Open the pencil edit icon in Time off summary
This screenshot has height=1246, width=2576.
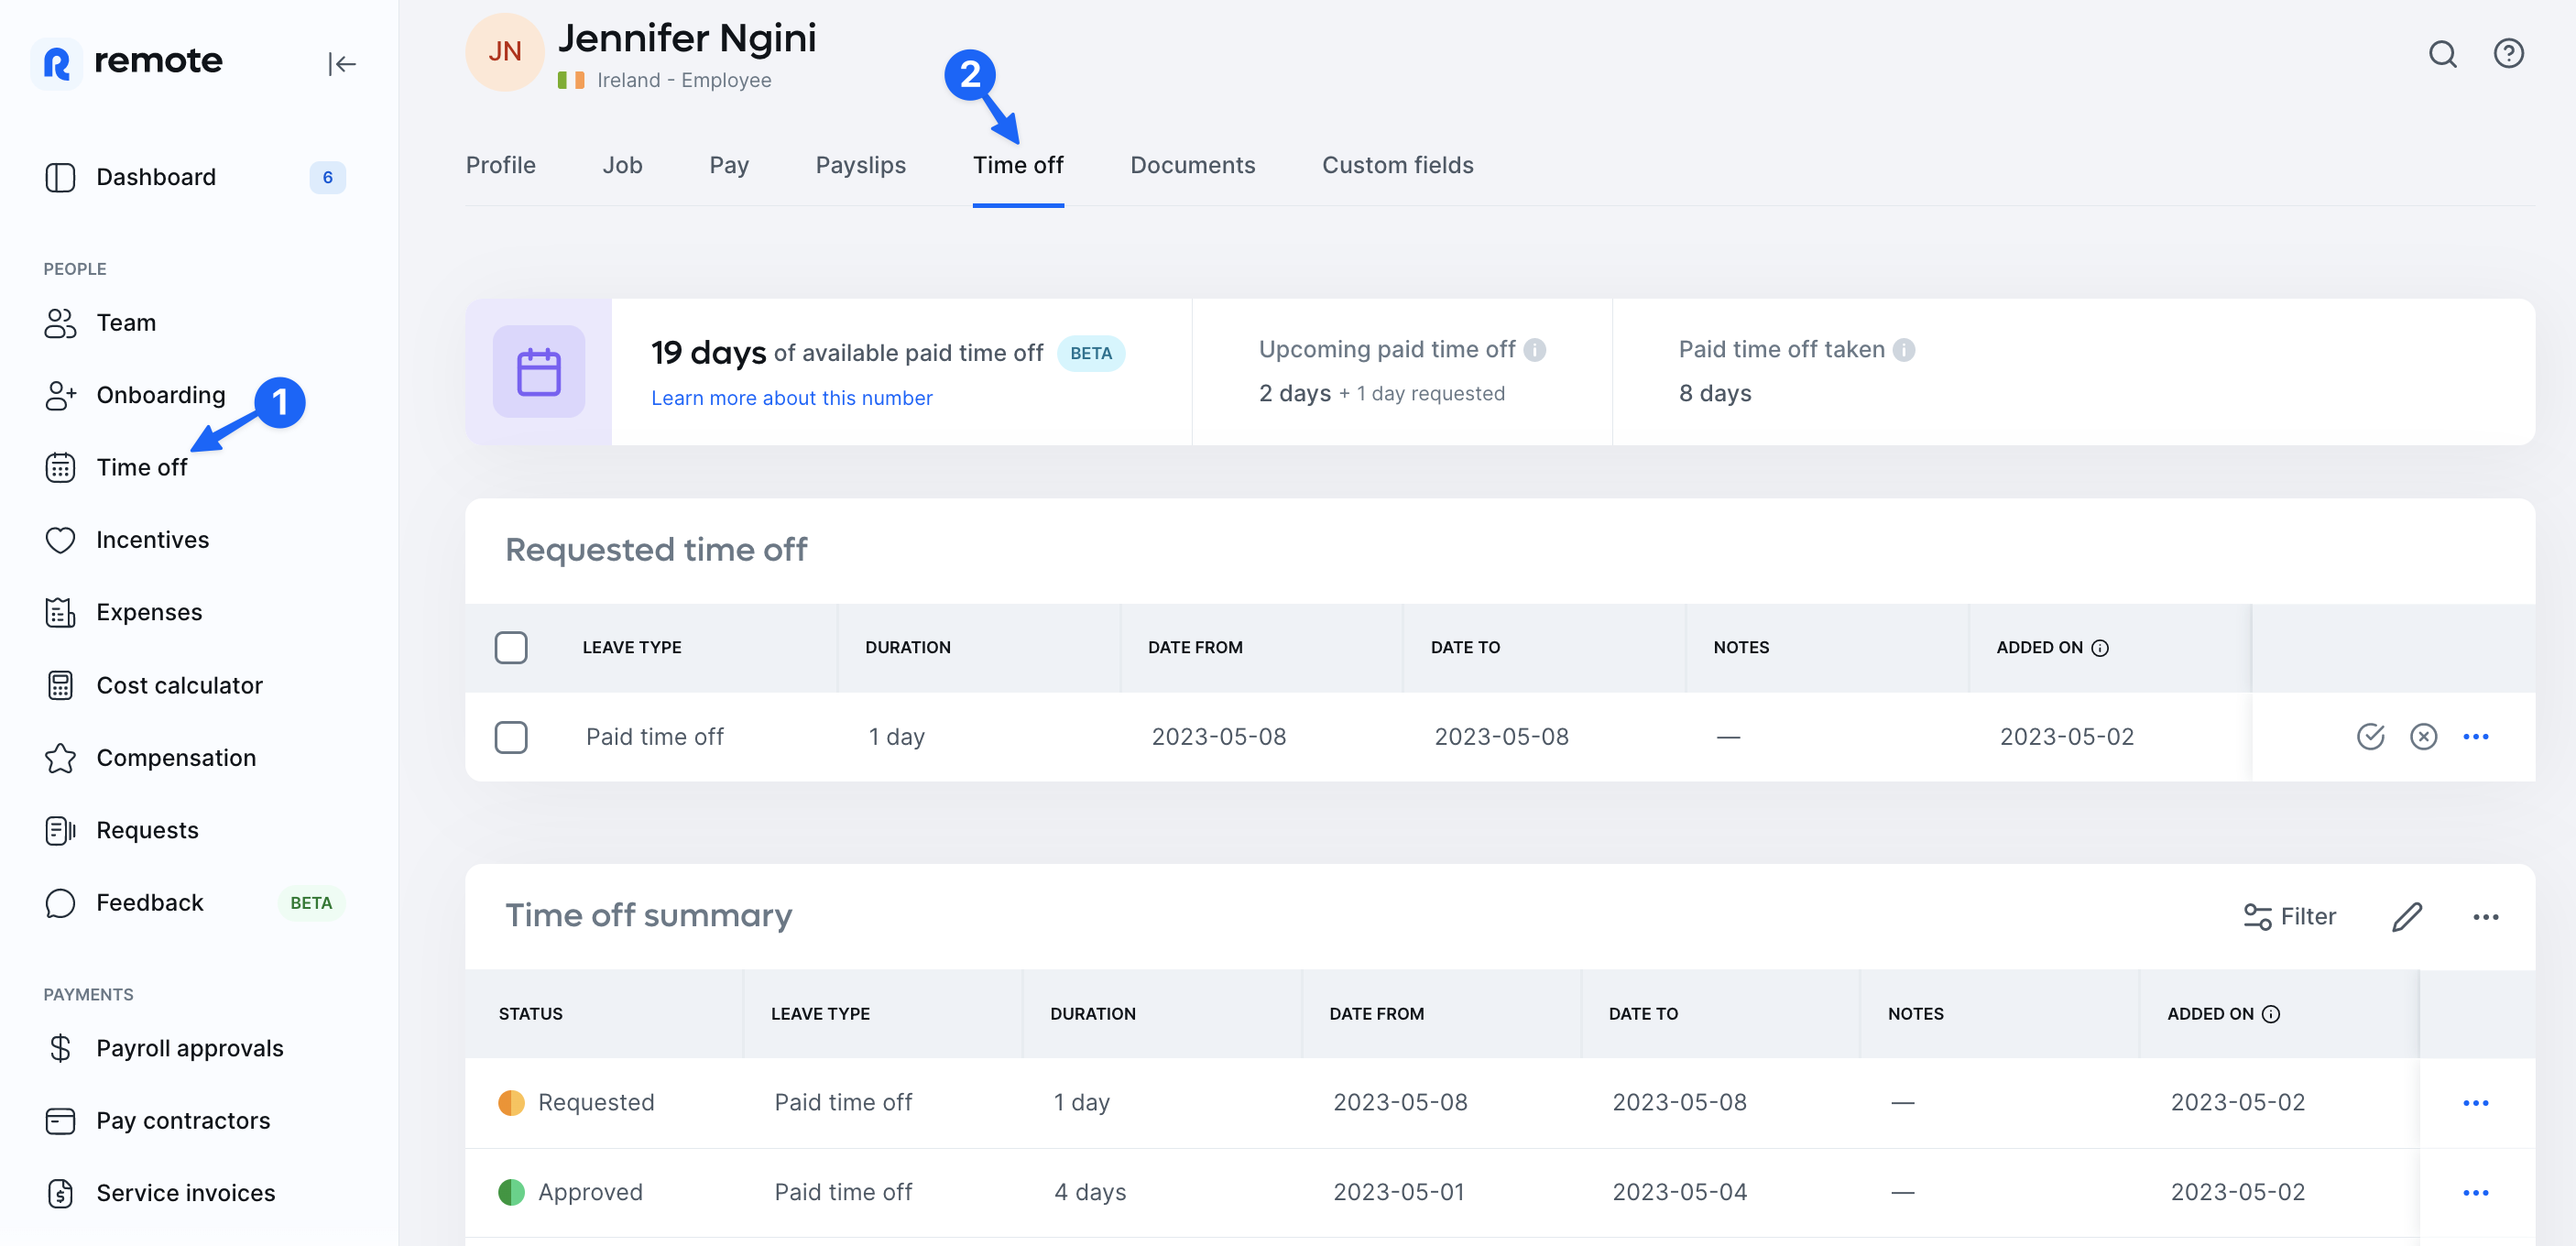coord(2407,916)
